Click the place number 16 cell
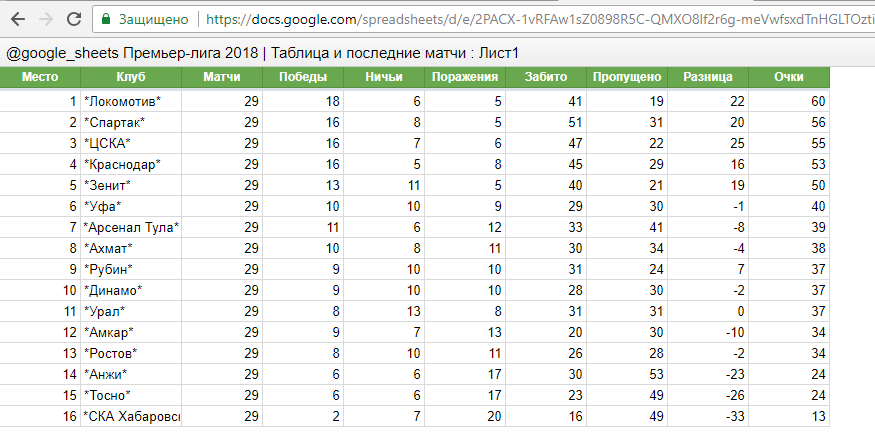Screen dimensions: 875x445 [x=40, y=417]
